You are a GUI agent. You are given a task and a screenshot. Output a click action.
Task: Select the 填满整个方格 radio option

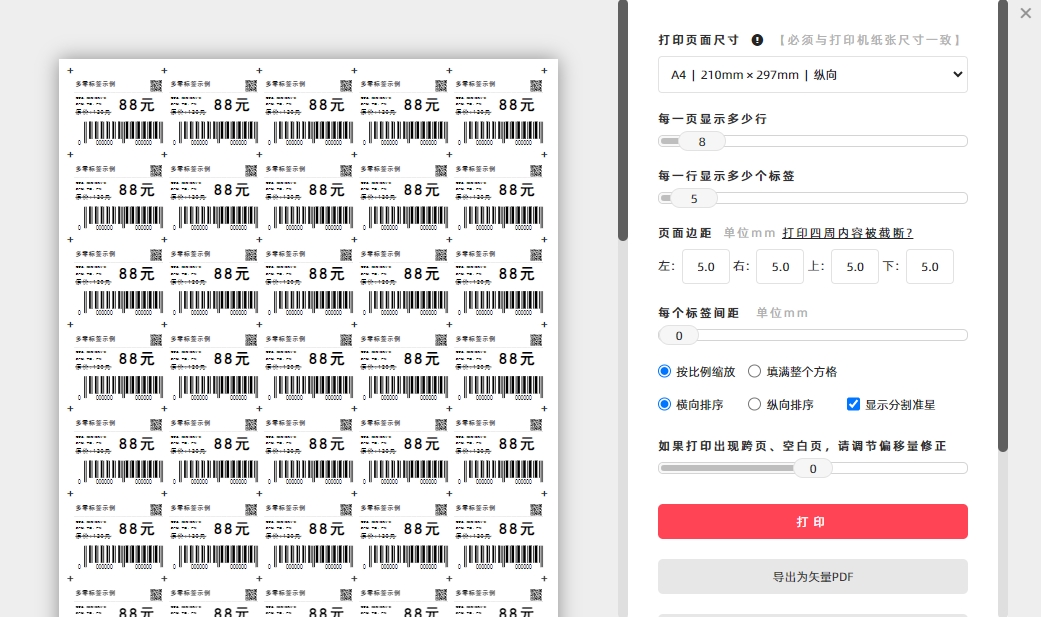point(754,371)
